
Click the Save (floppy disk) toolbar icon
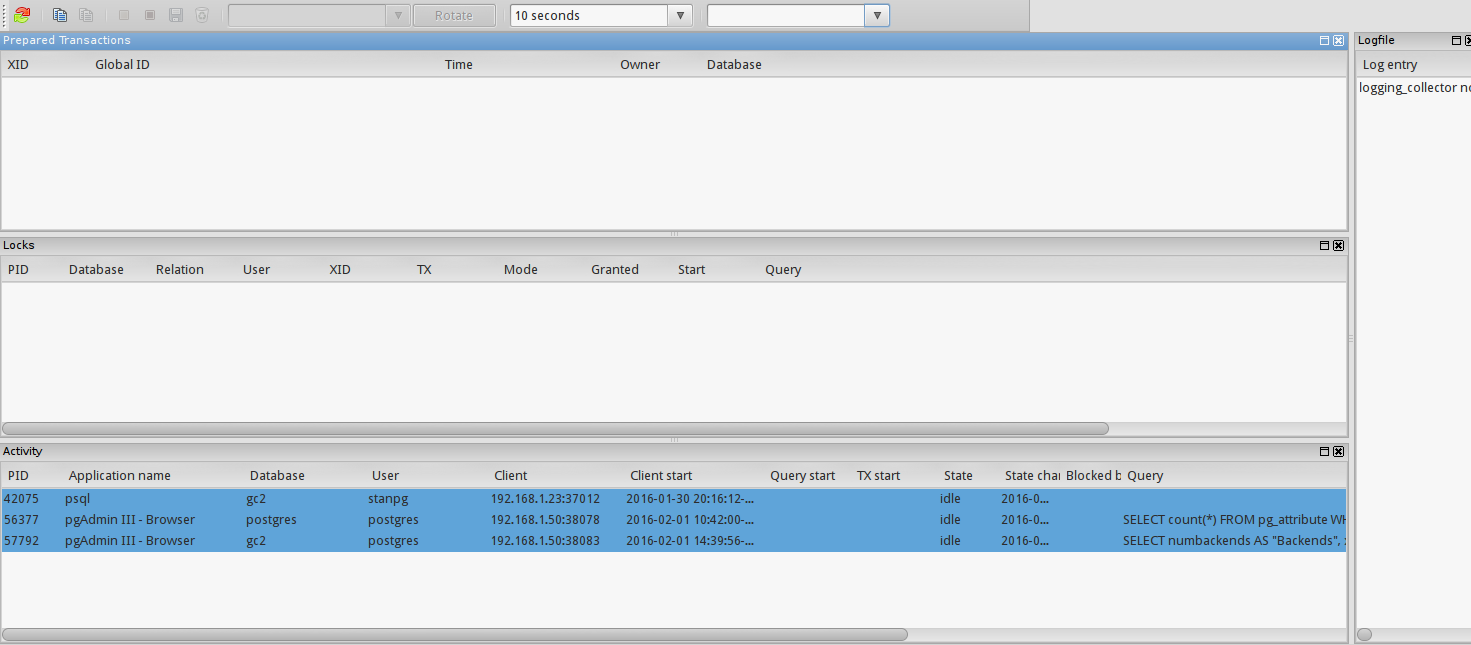click(176, 15)
